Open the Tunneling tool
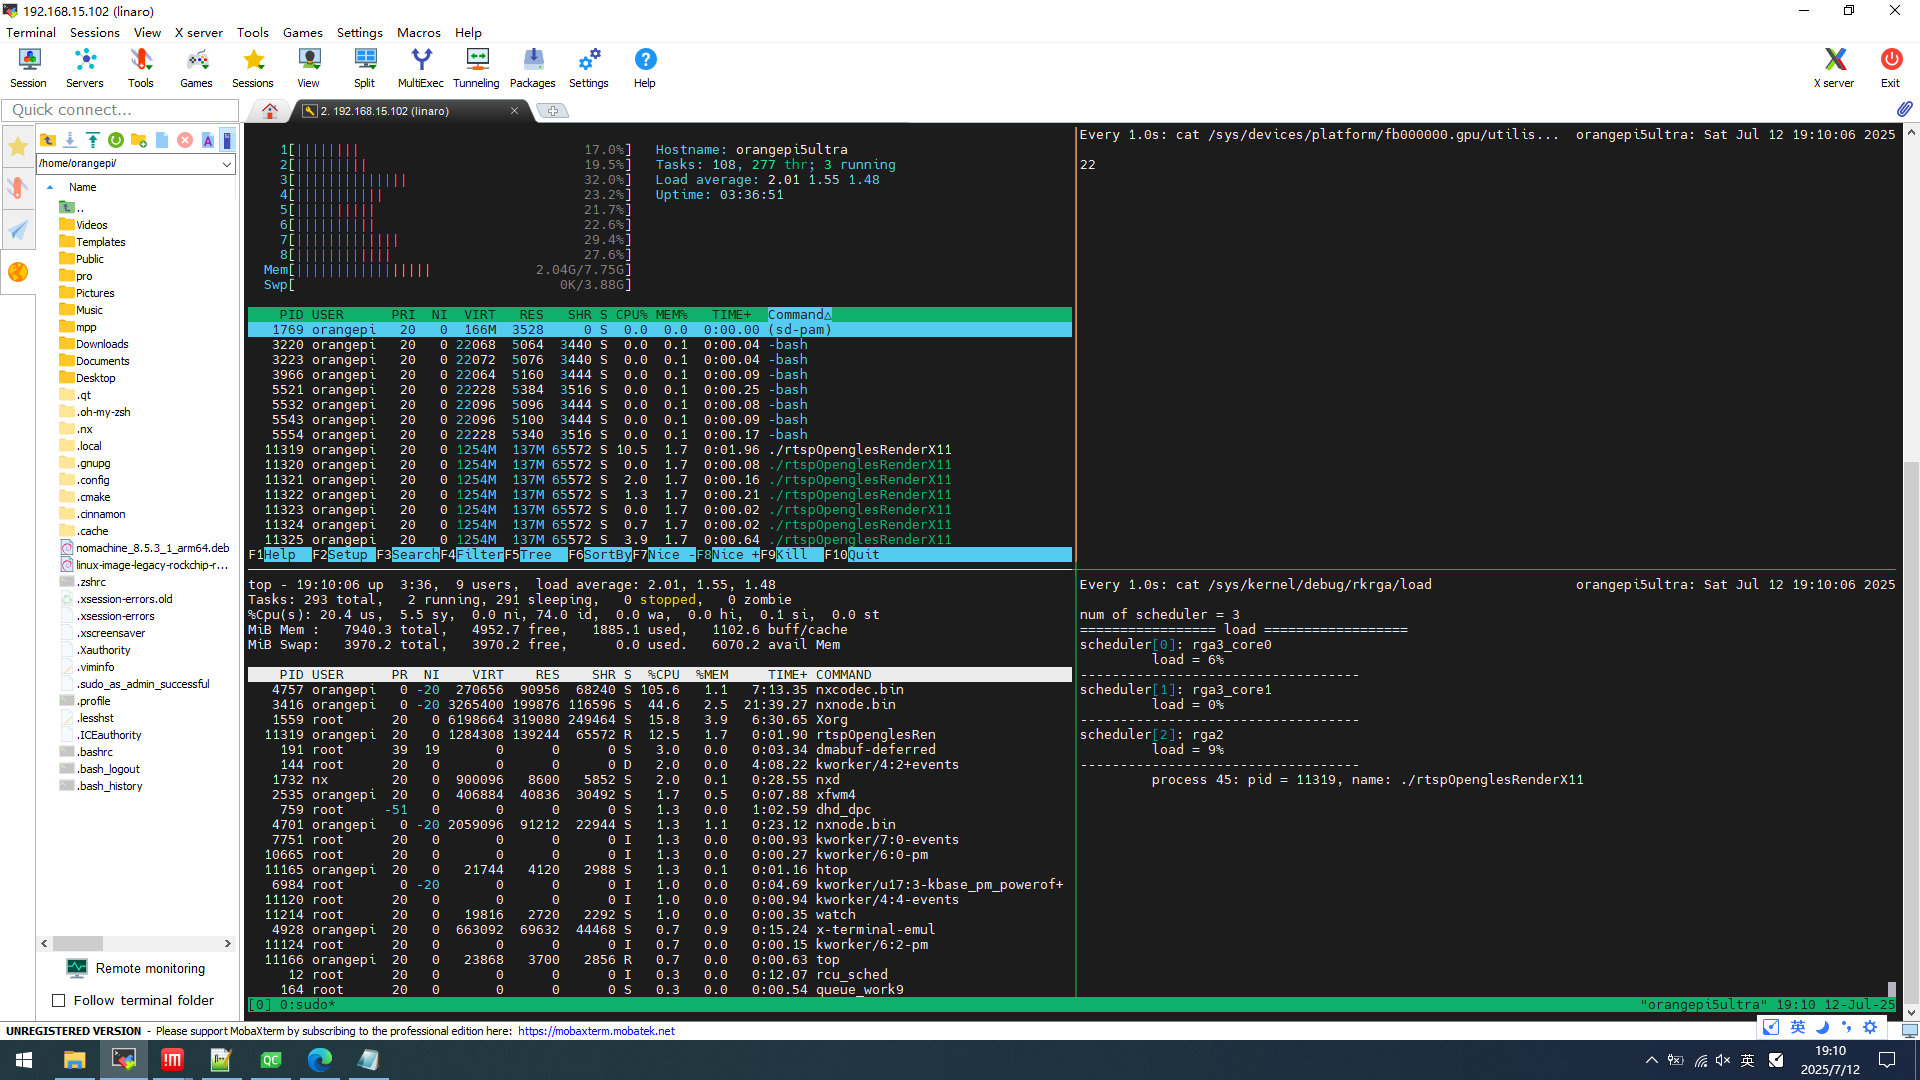This screenshot has width=1920, height=1080. (x=476, y=68)
